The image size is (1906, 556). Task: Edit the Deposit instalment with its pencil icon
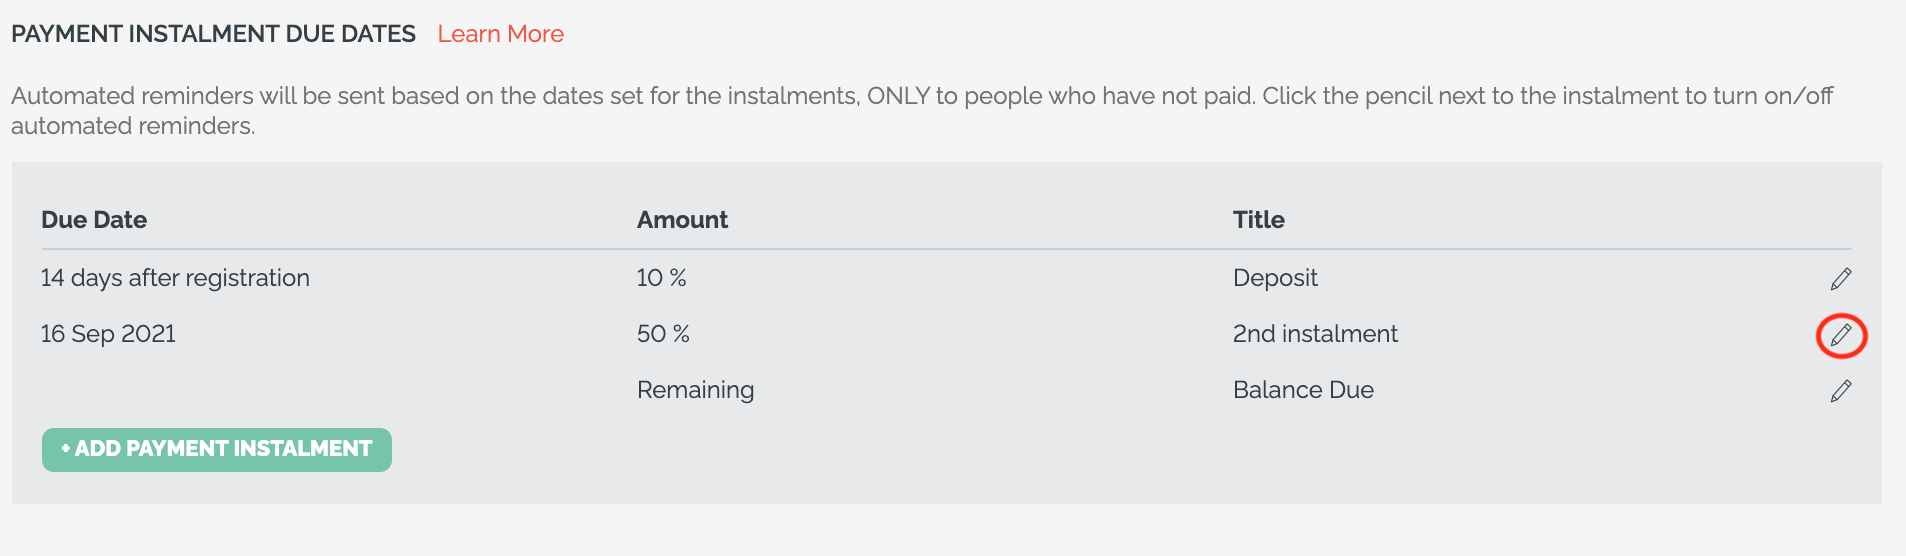1841,279
